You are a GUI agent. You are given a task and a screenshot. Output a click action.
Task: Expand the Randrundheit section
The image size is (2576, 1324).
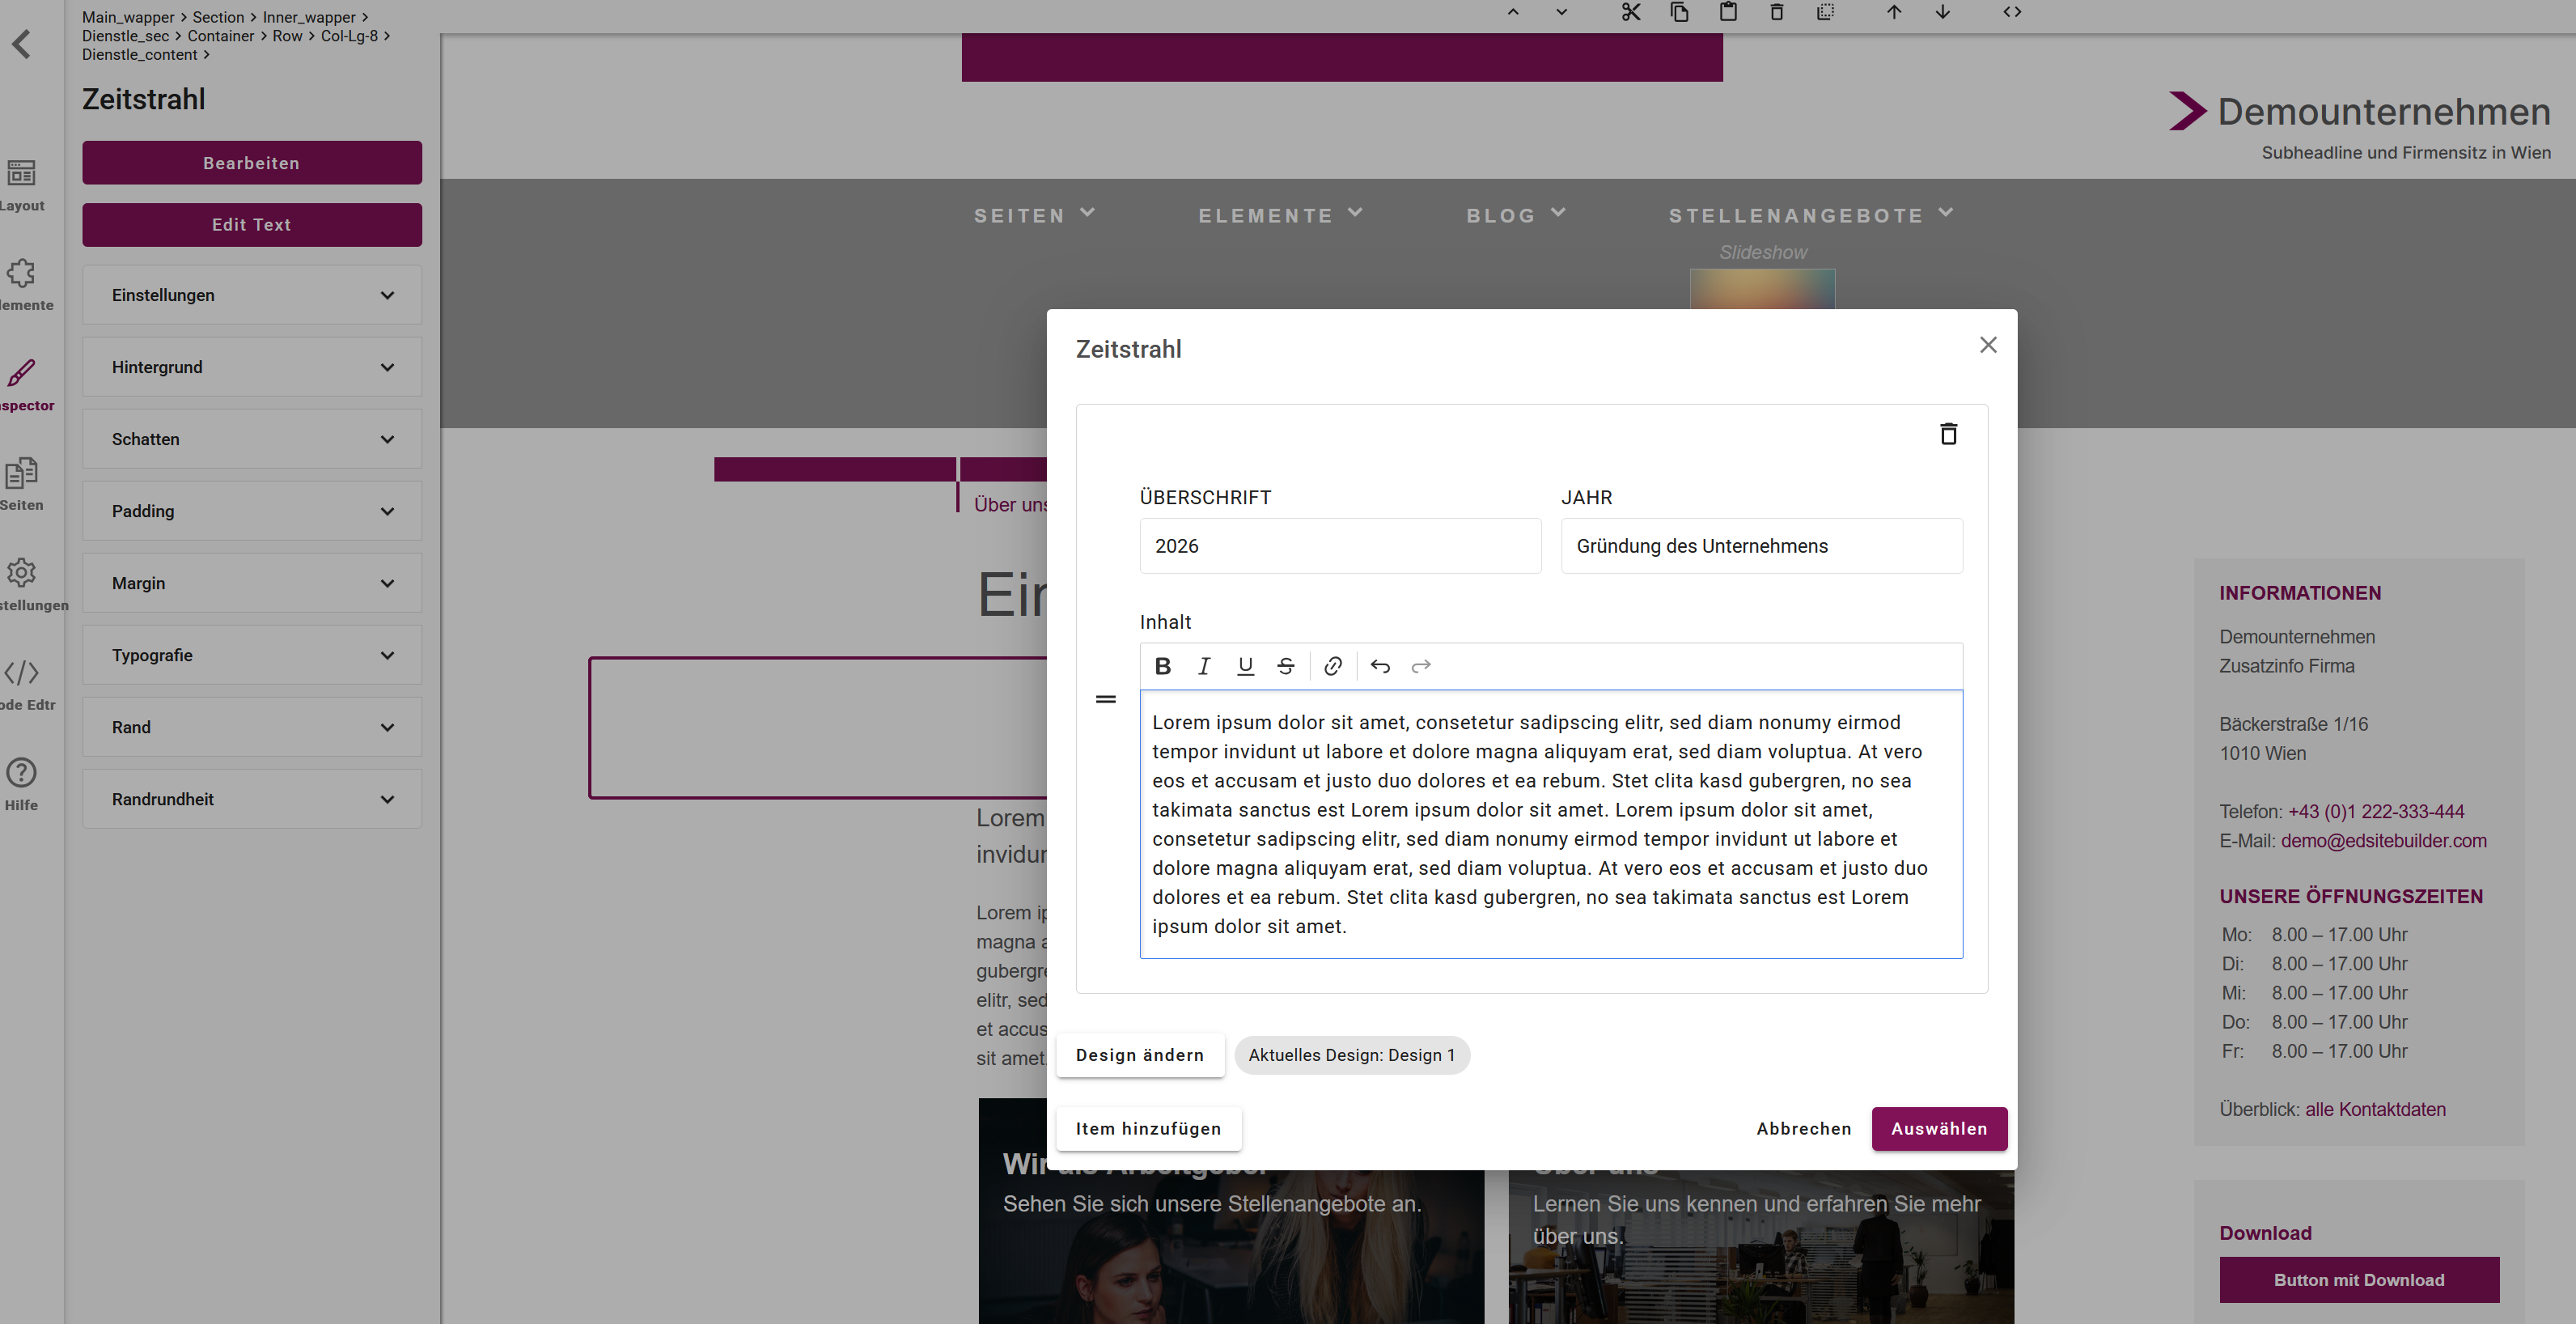[x=252, y=799]
